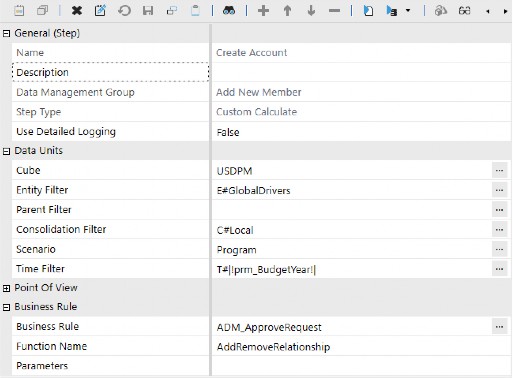The image size is (513, 378).
Task: Select the Data Management Group label
Action: click(75, 92)
